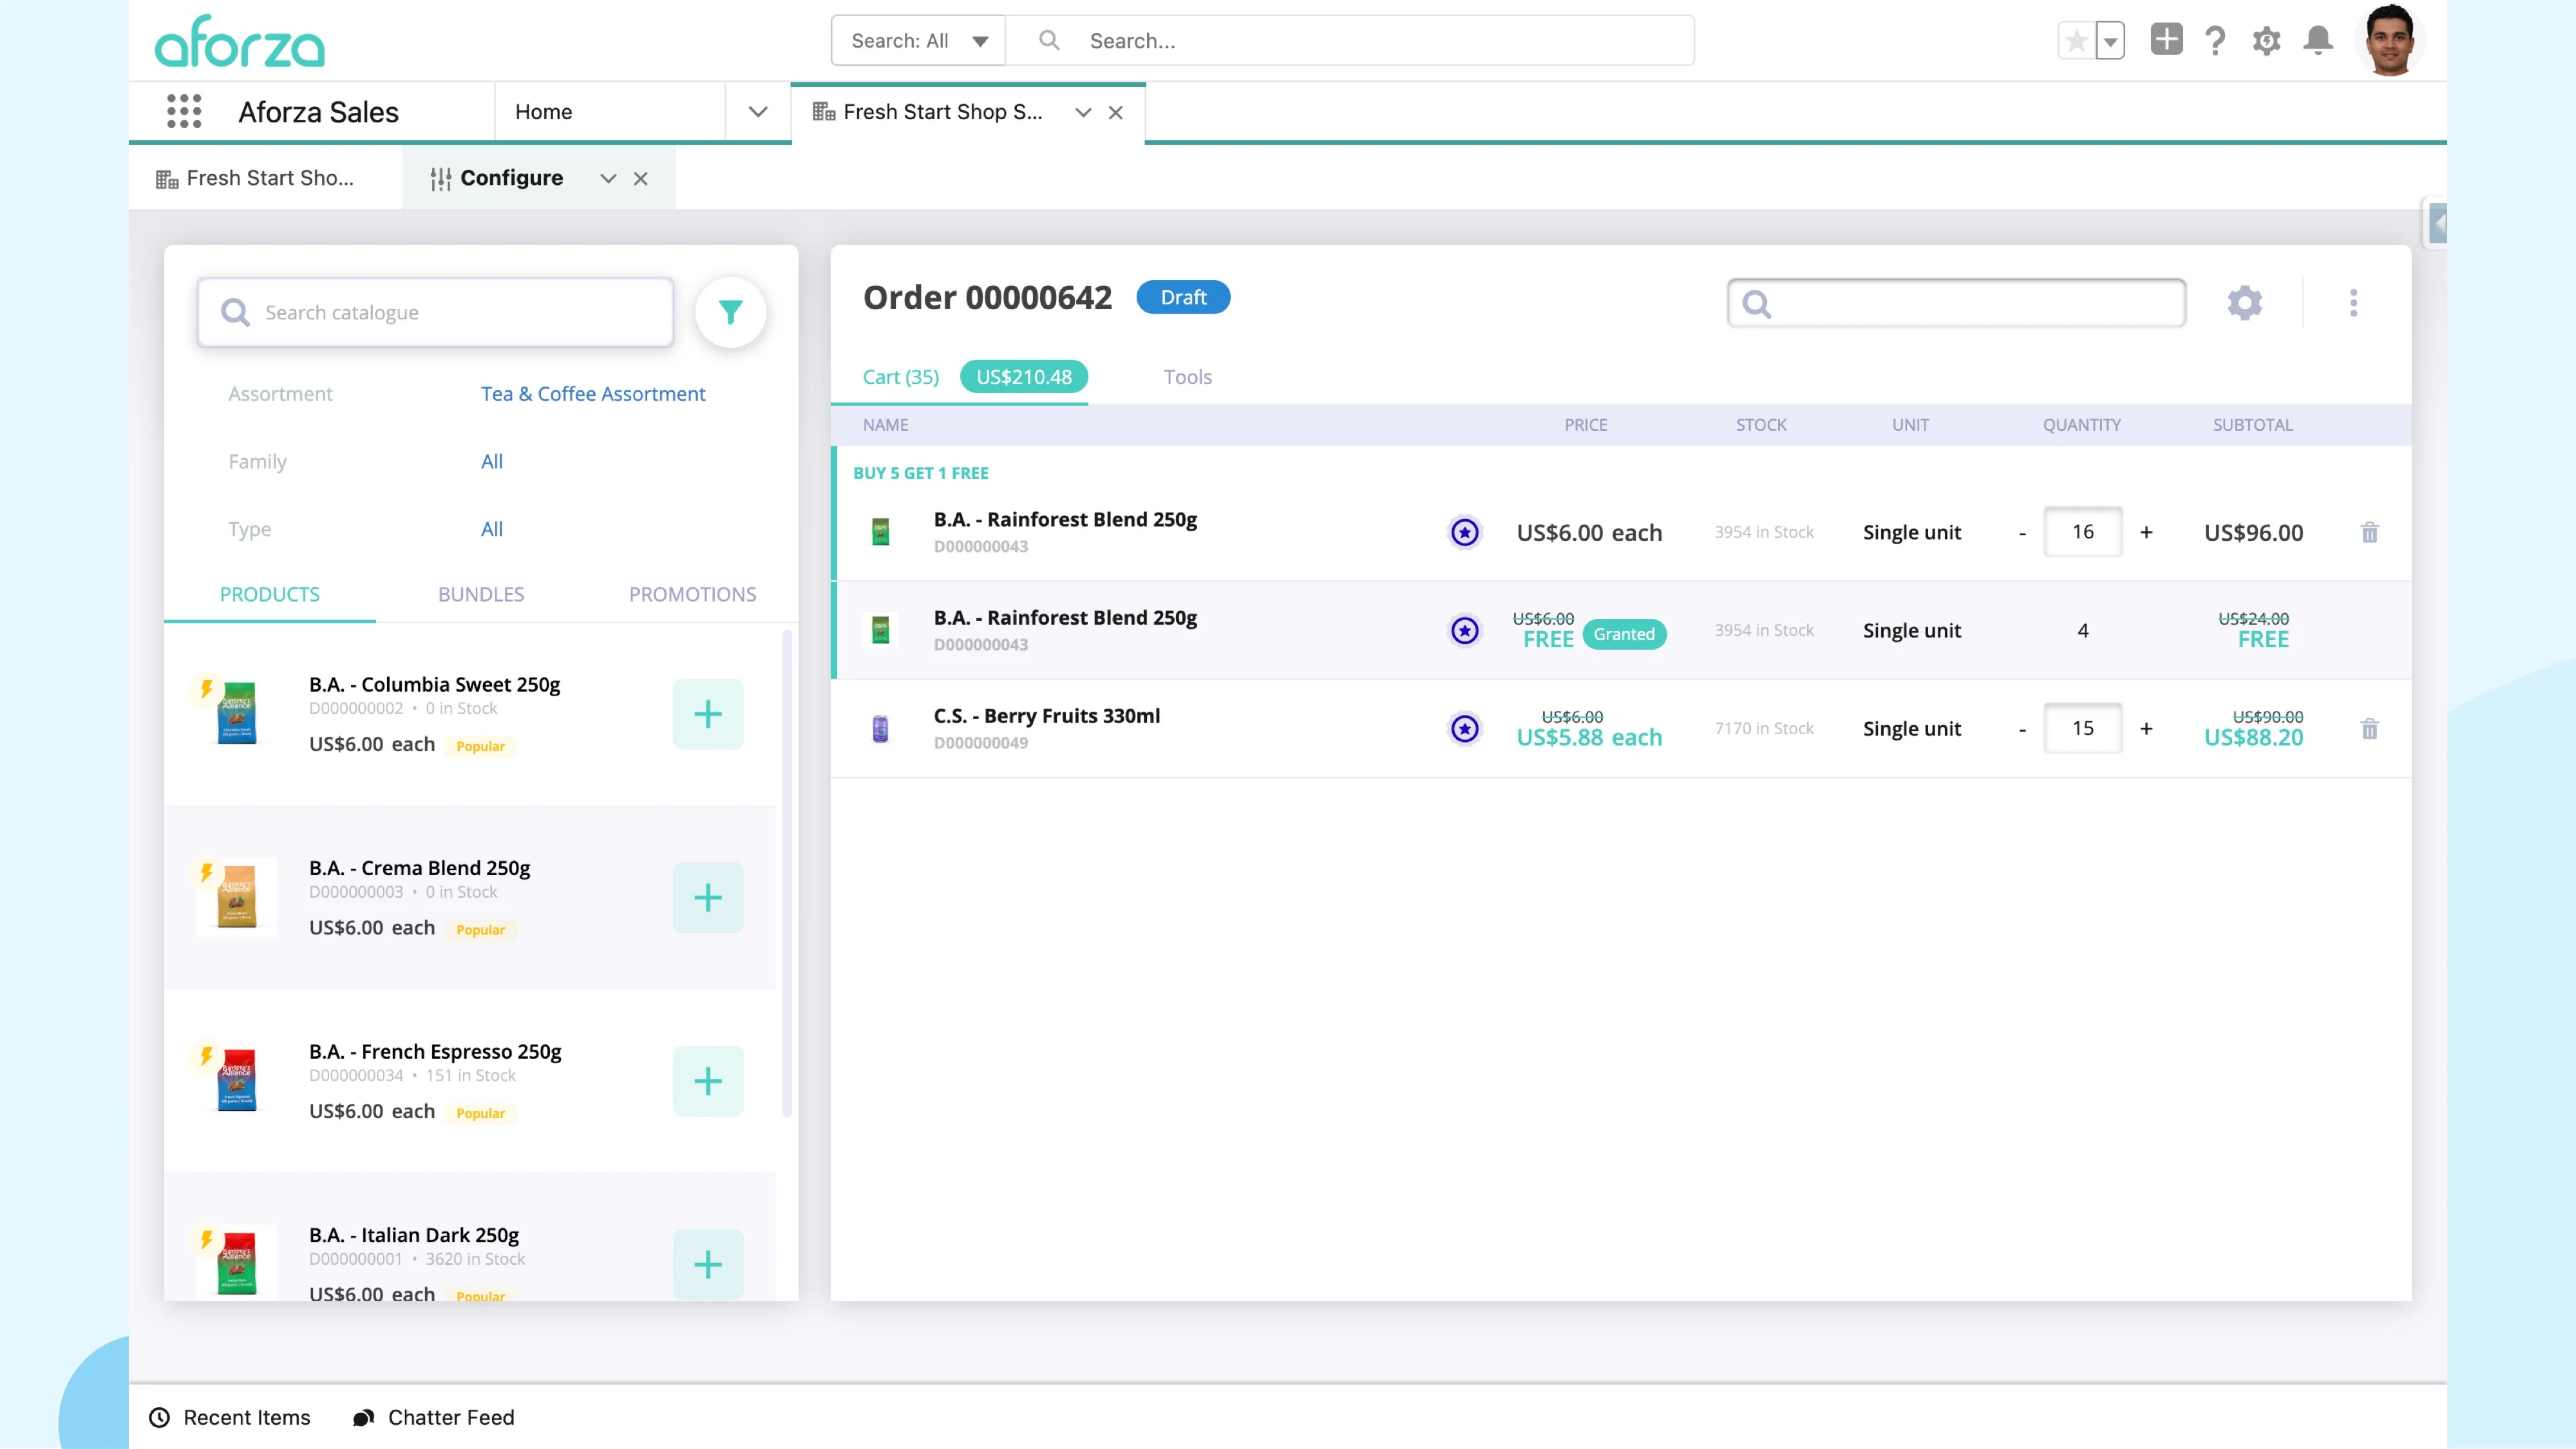The image size is (2576, 1449).
Task: Click the US$210.48 cart total badge
Action: coord(1024,377)
